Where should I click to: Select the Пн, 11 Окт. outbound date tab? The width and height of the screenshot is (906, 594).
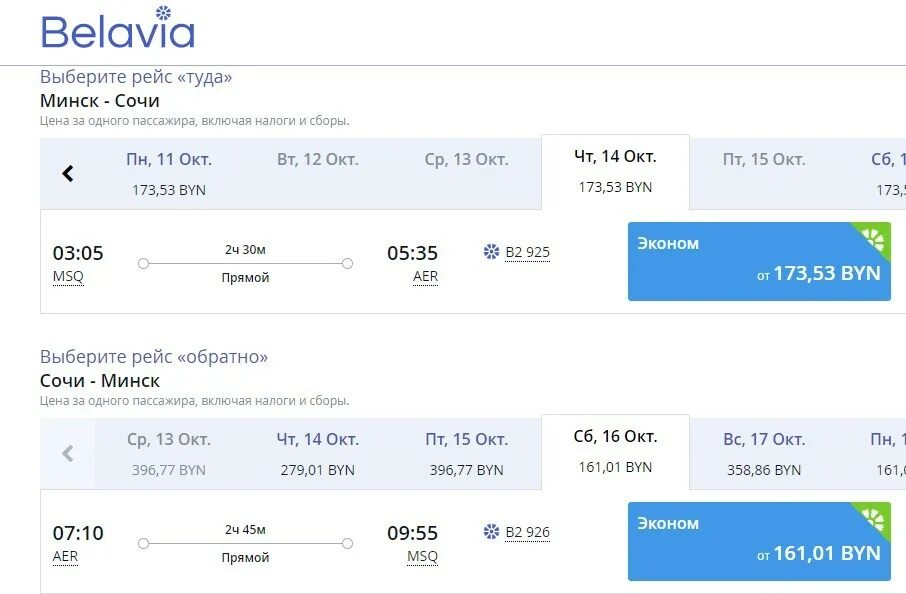169,173
